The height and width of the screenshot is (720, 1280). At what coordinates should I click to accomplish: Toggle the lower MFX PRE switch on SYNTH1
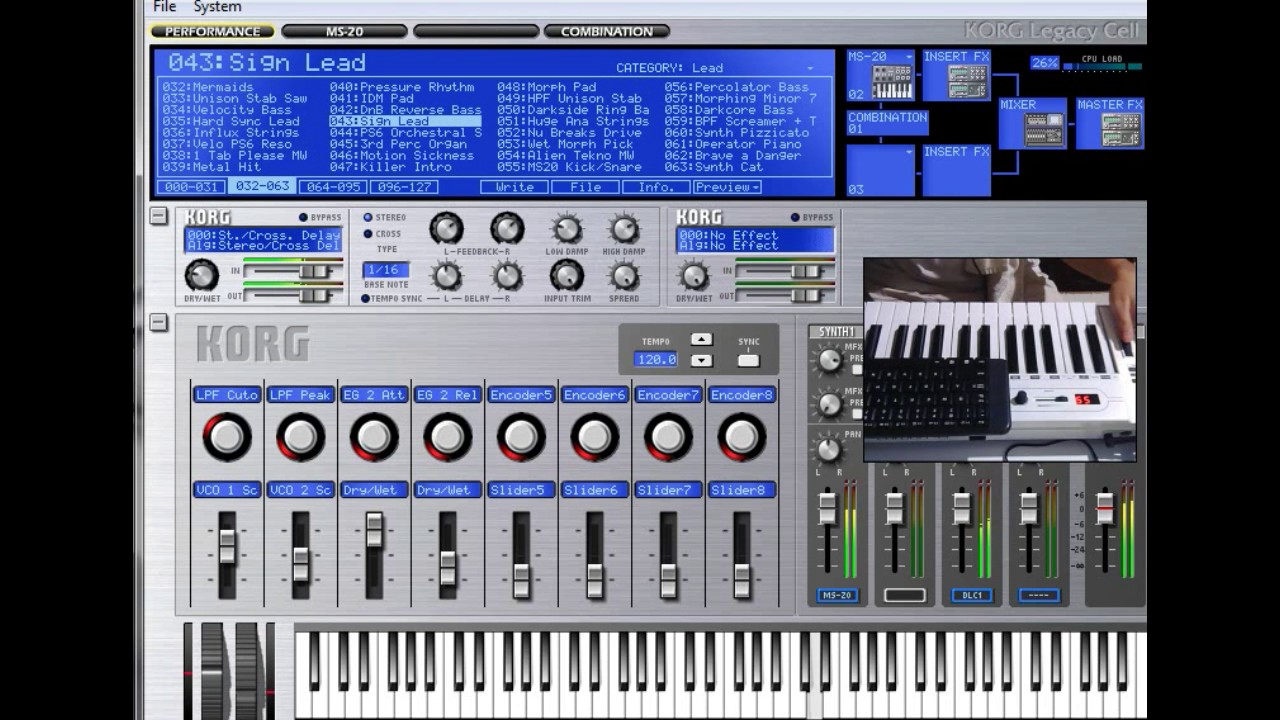point(856,412)
